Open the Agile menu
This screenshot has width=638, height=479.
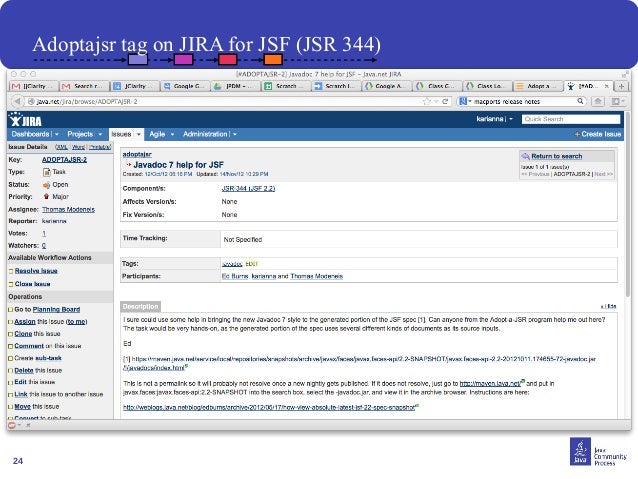tap(157, 134)
